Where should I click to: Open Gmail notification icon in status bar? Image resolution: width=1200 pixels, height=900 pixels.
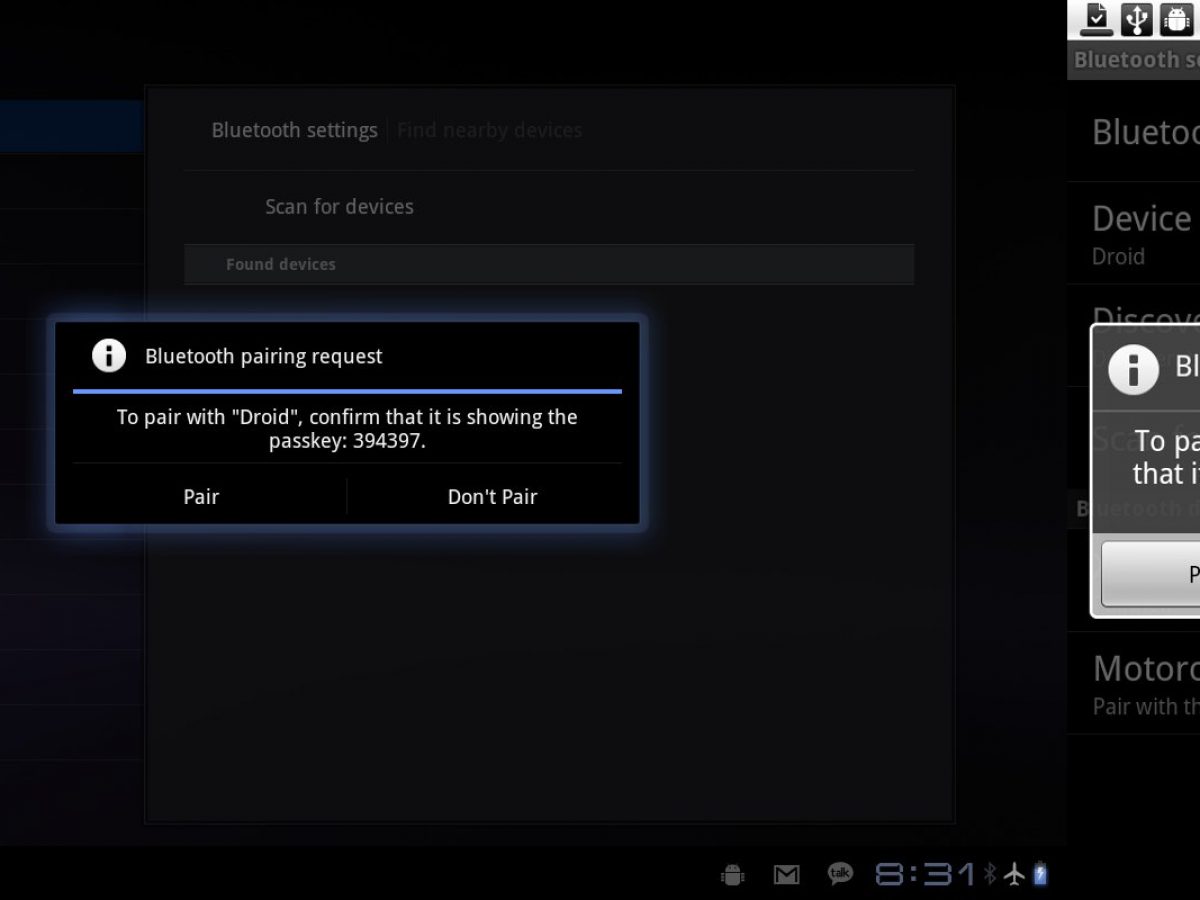coord(787,875)
